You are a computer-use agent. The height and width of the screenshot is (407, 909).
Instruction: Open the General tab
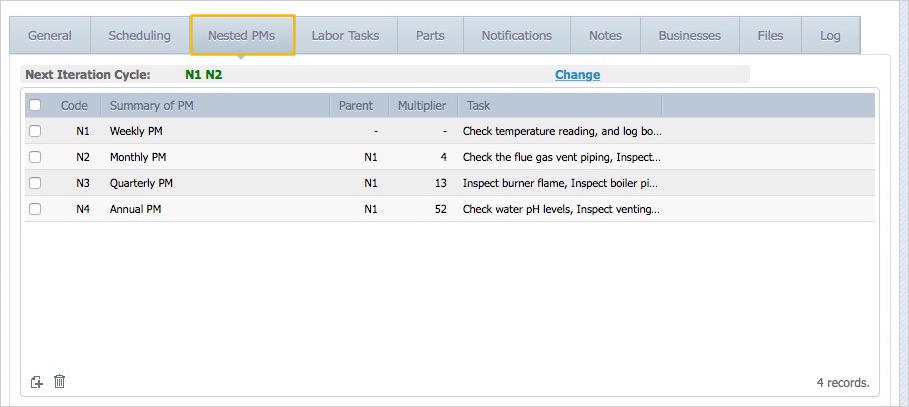point(50,35)
